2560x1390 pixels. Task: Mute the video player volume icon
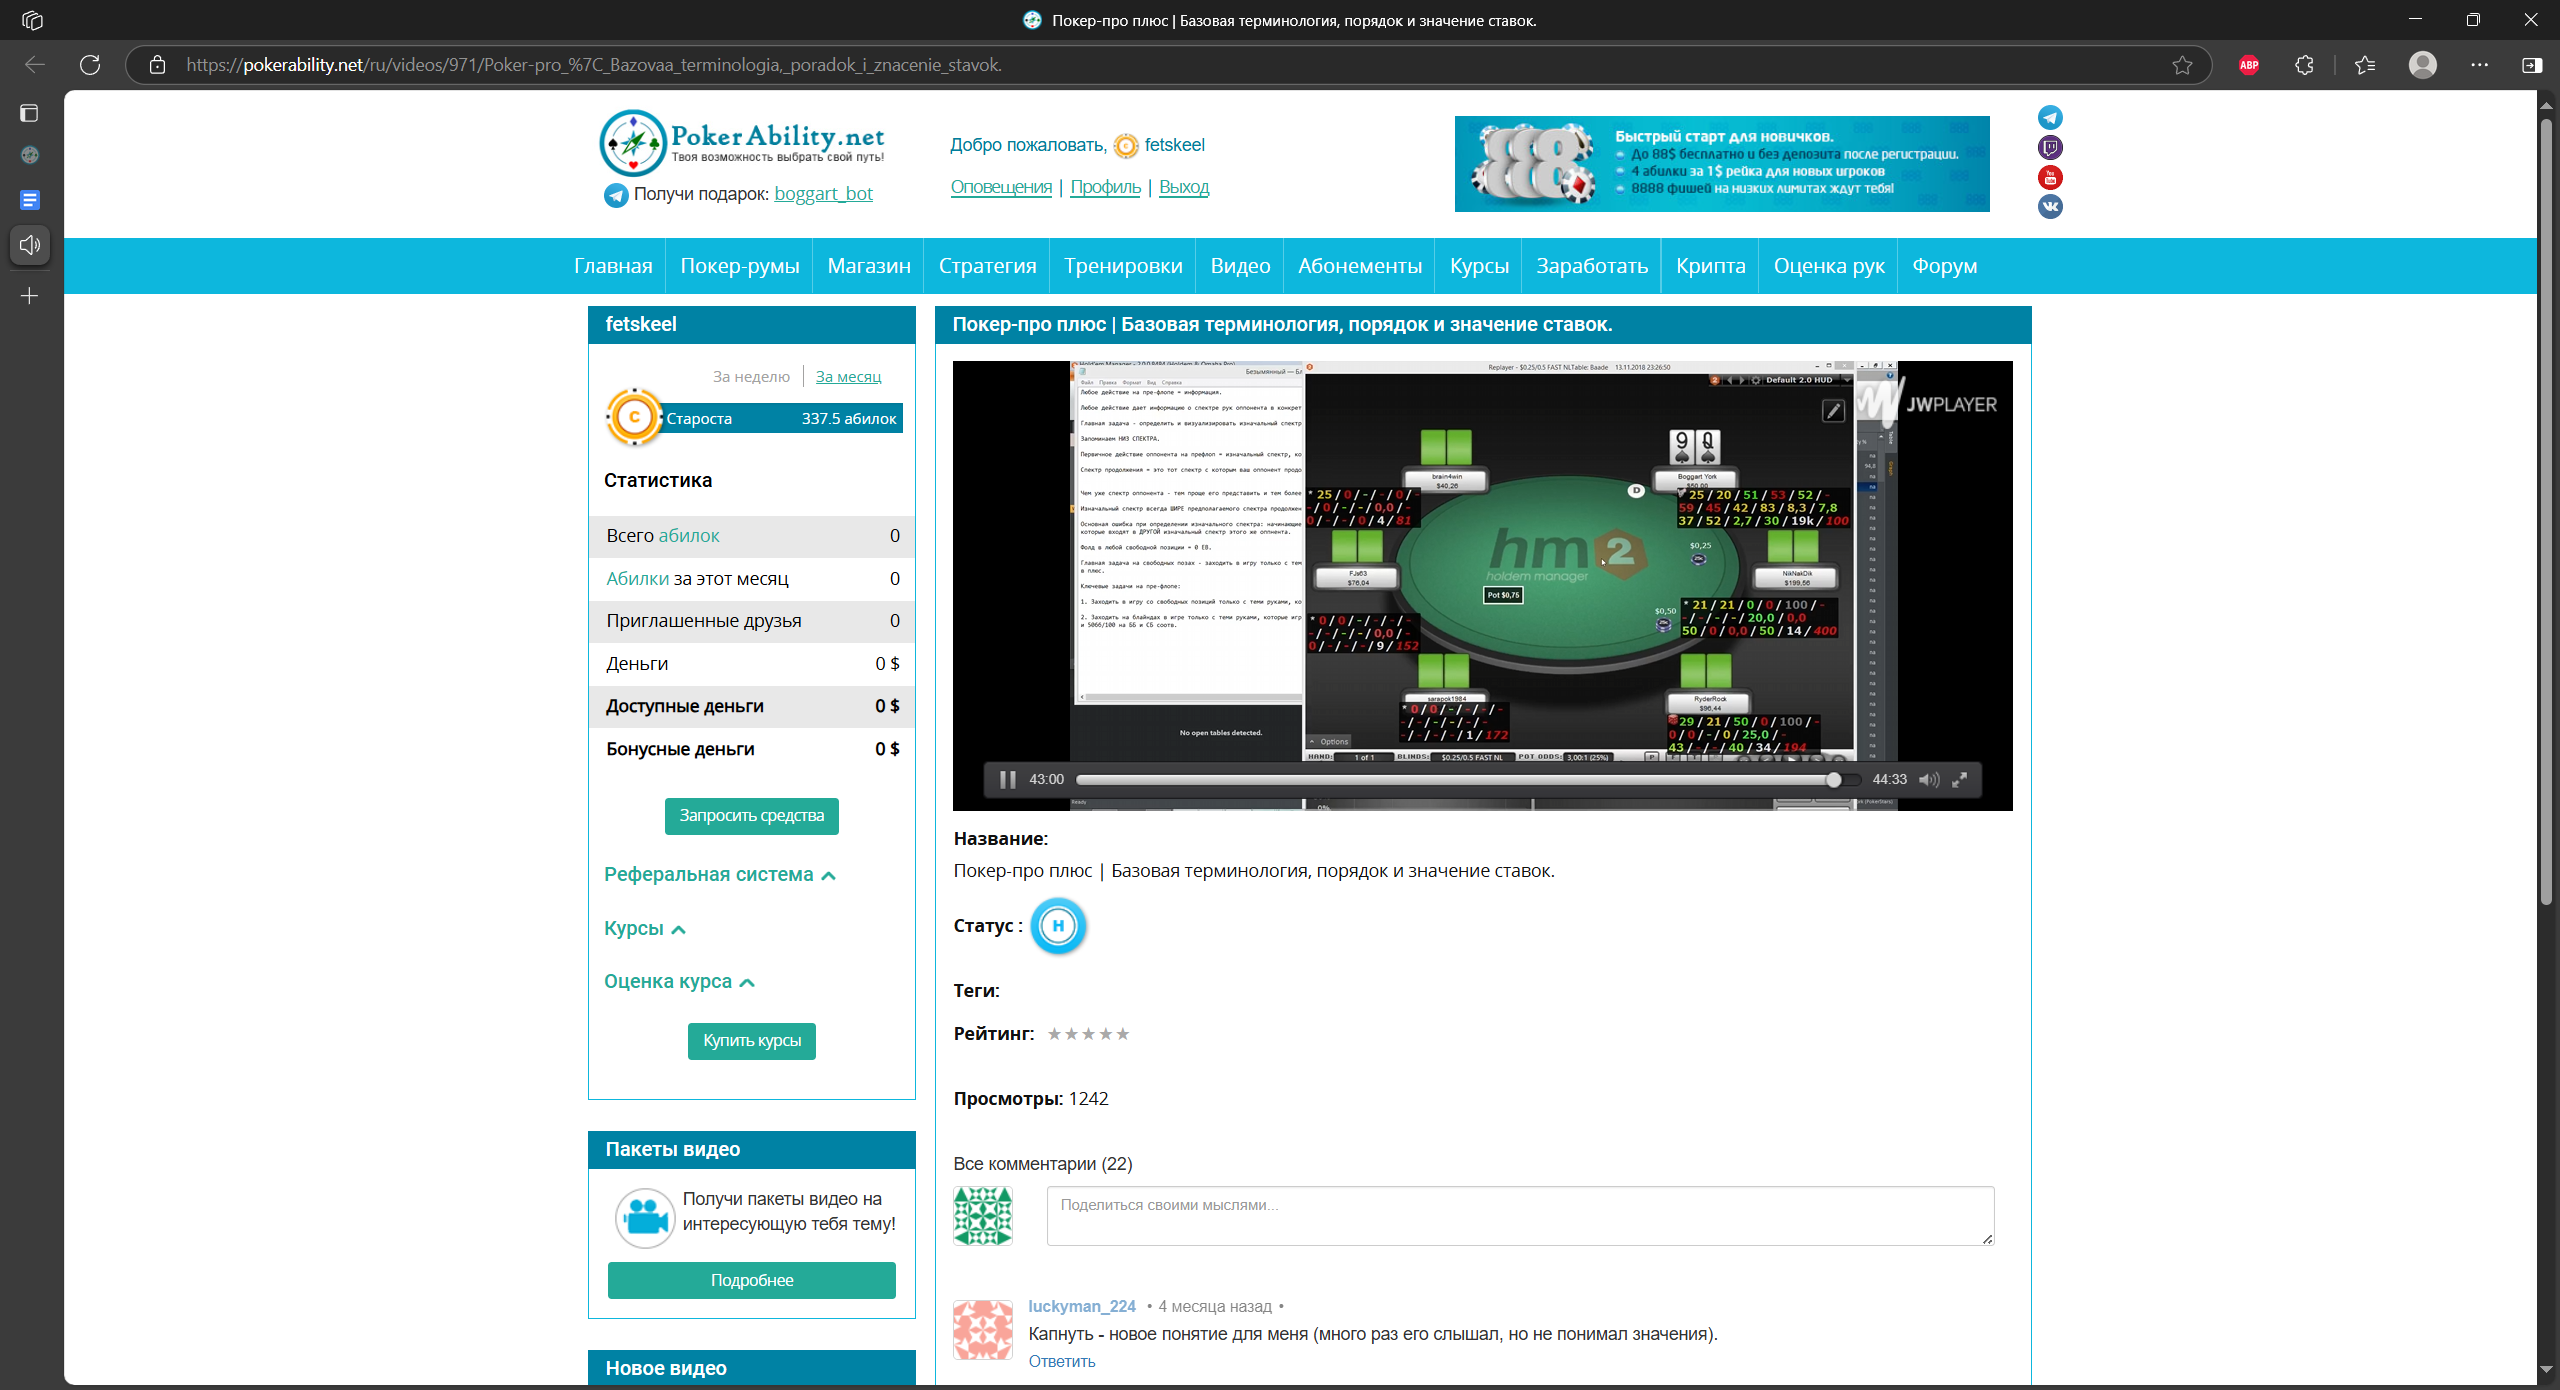click(x=1929, y=780)
